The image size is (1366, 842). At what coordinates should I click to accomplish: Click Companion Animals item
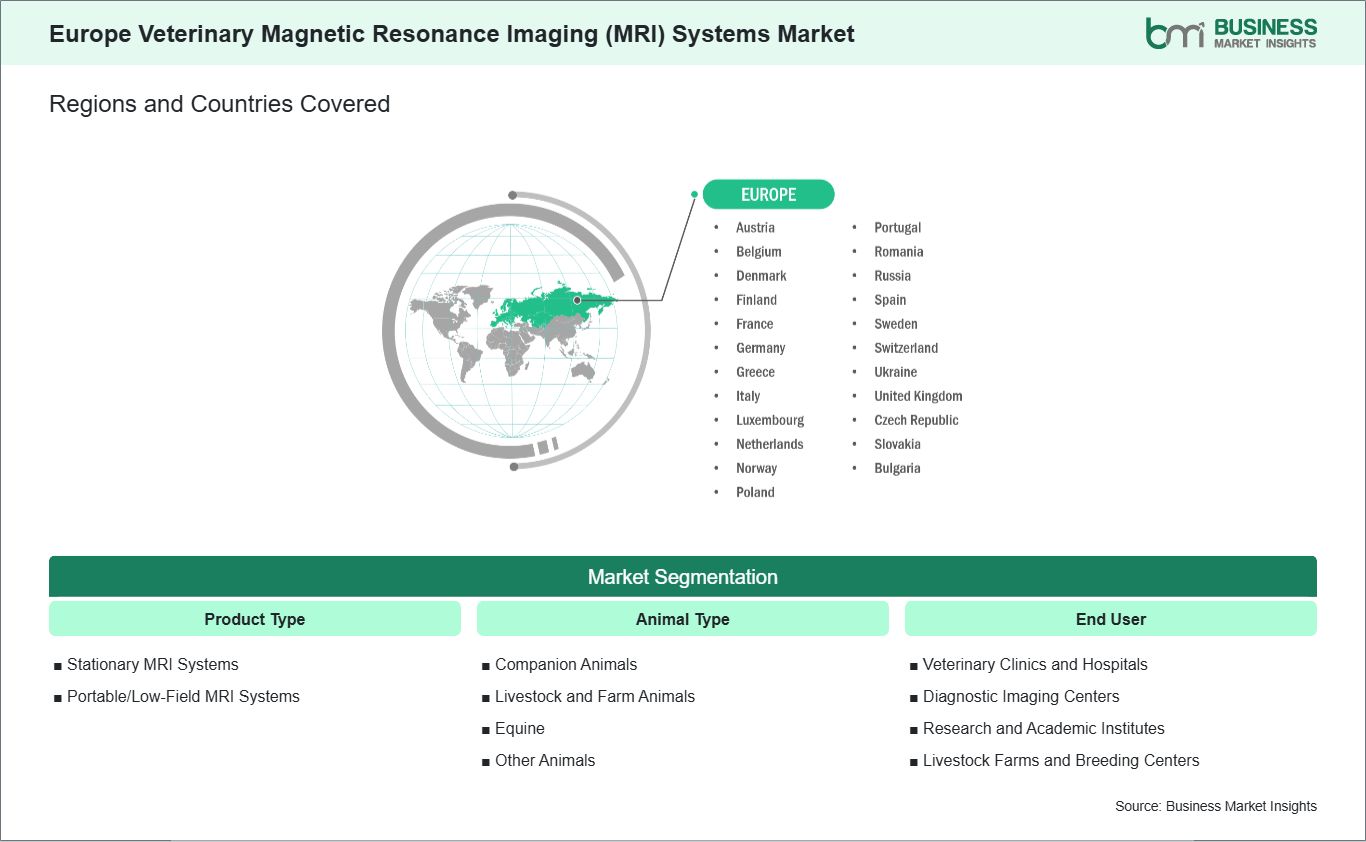566,664
